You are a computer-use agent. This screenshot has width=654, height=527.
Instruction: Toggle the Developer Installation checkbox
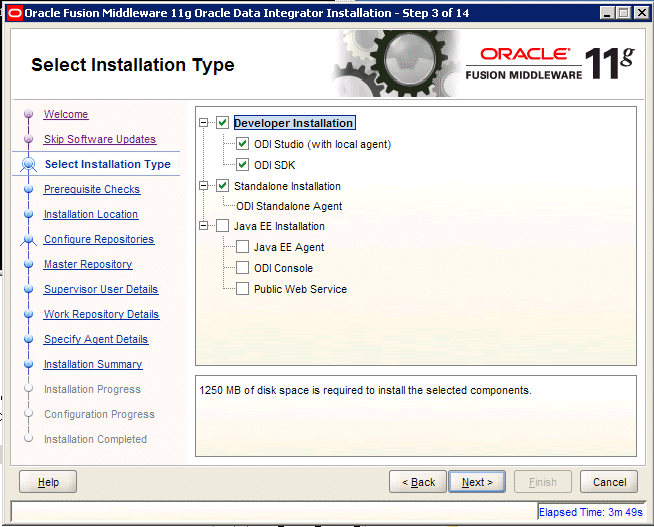(x=222, y=123)
